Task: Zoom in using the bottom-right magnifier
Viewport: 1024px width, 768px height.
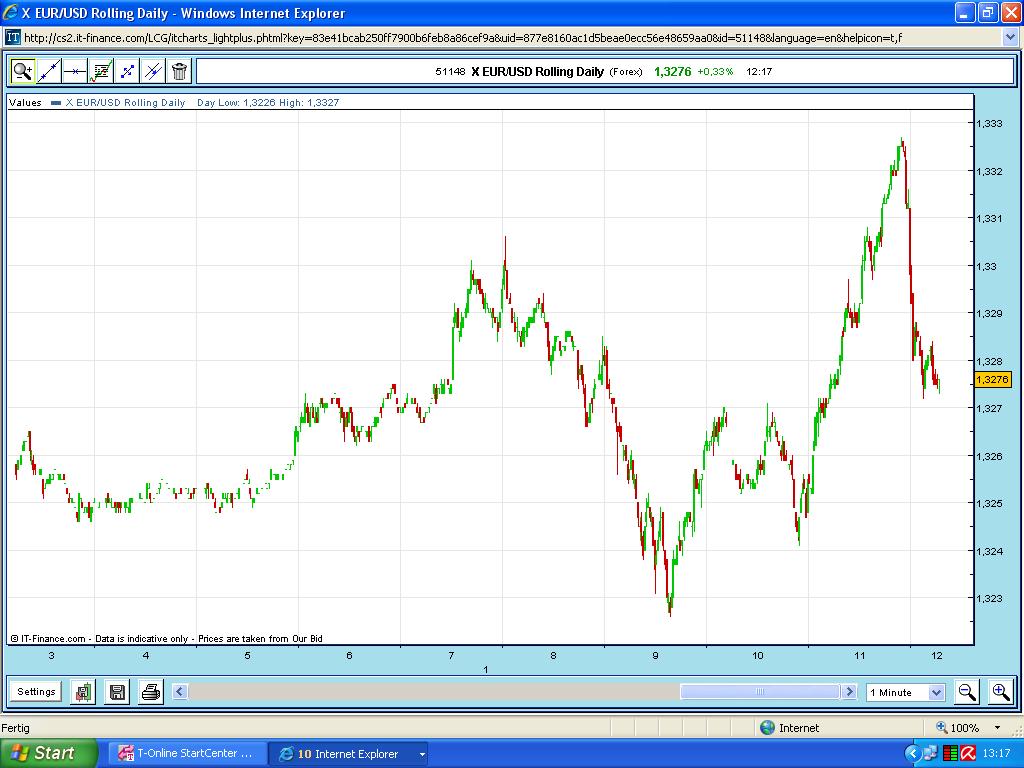Action: coord(999,691)
